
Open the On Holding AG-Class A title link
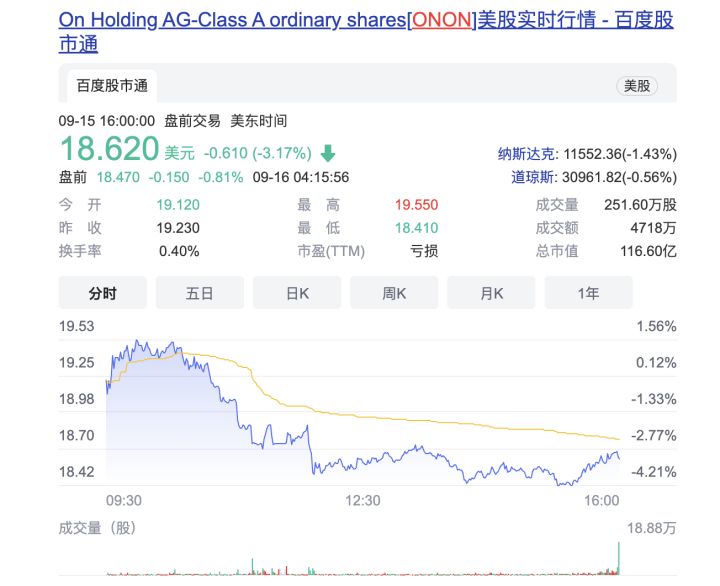pos(232,19)
